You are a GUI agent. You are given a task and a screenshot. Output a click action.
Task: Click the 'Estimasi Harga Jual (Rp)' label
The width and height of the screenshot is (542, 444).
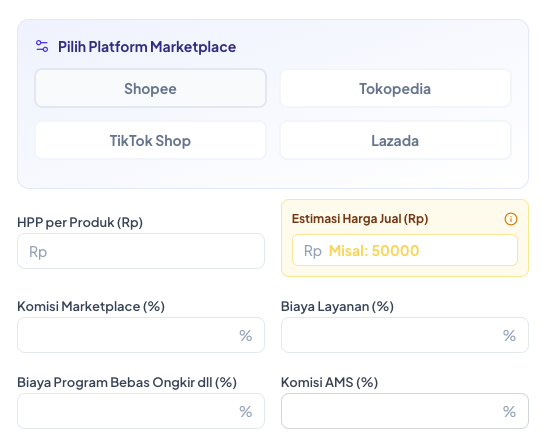coord(360,219)
